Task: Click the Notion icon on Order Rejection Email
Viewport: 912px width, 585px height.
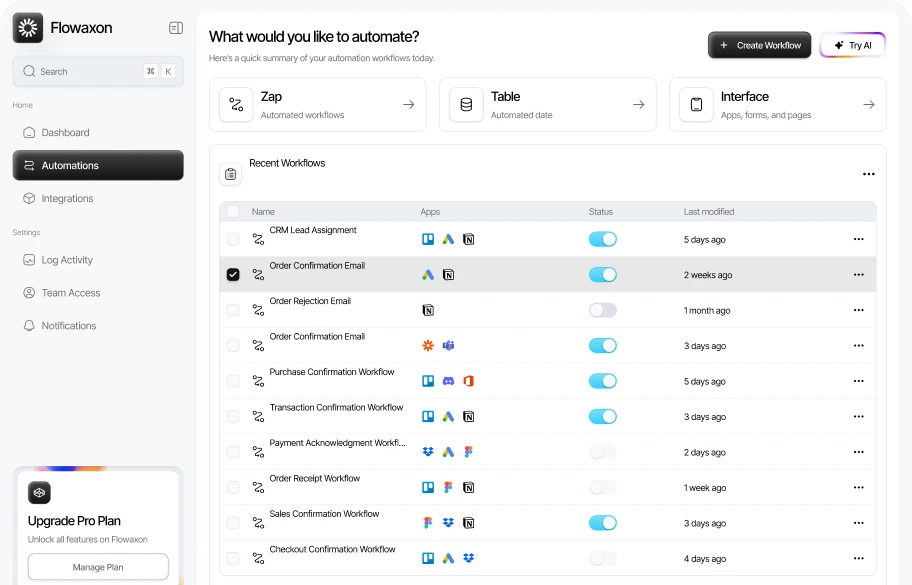Action: [x=428, y=310]
